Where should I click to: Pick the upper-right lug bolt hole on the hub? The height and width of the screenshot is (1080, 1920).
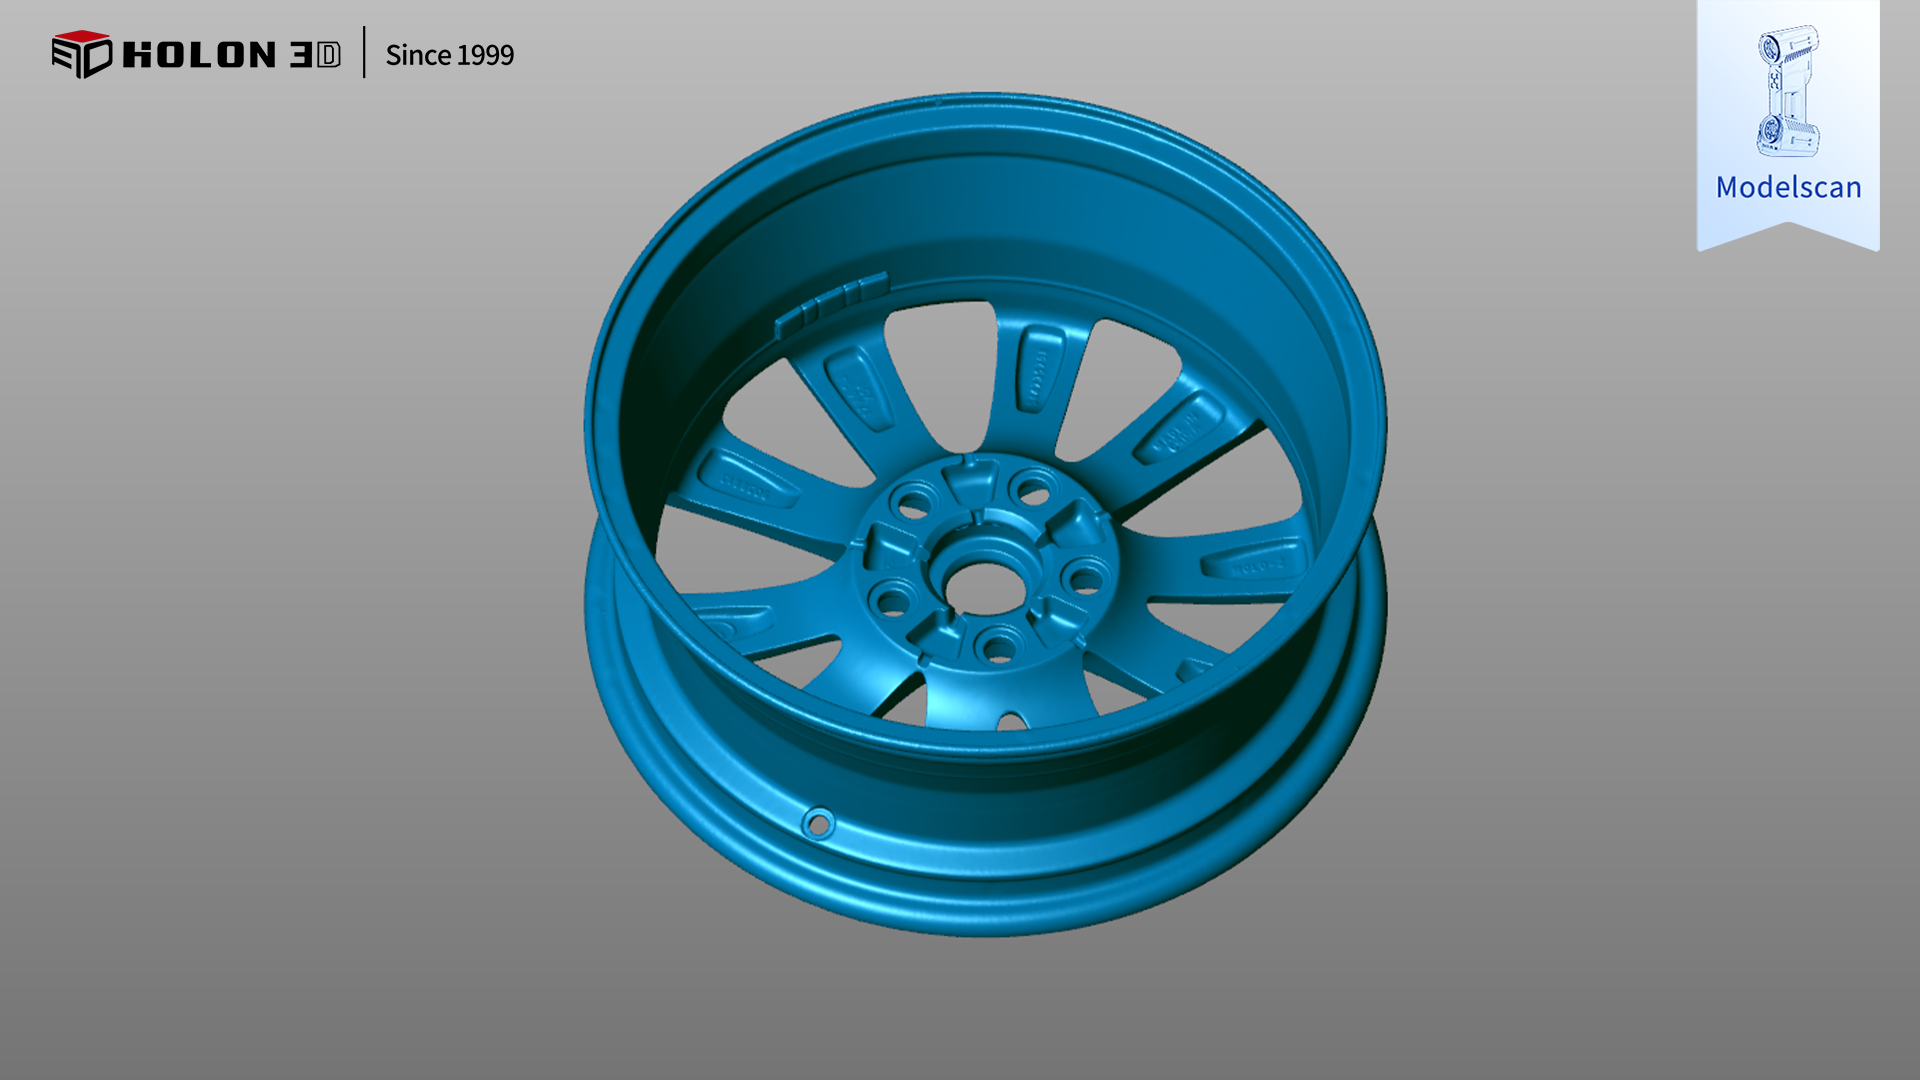point(1032,491)
